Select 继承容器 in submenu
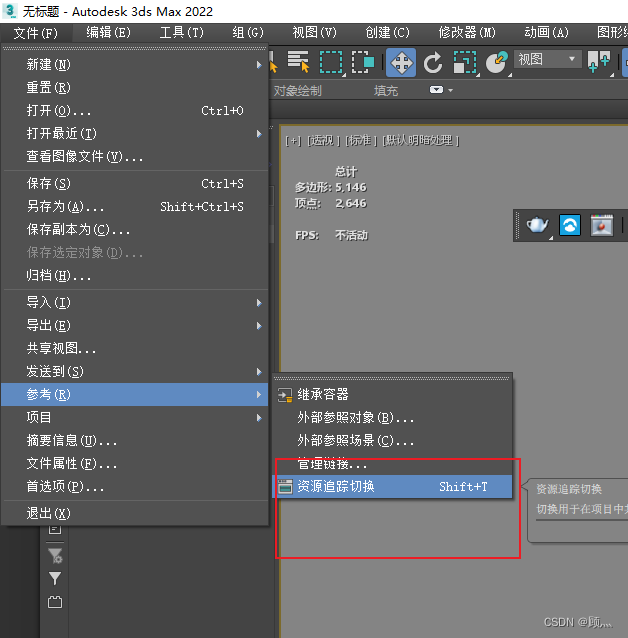 click(x=392, y=395)
